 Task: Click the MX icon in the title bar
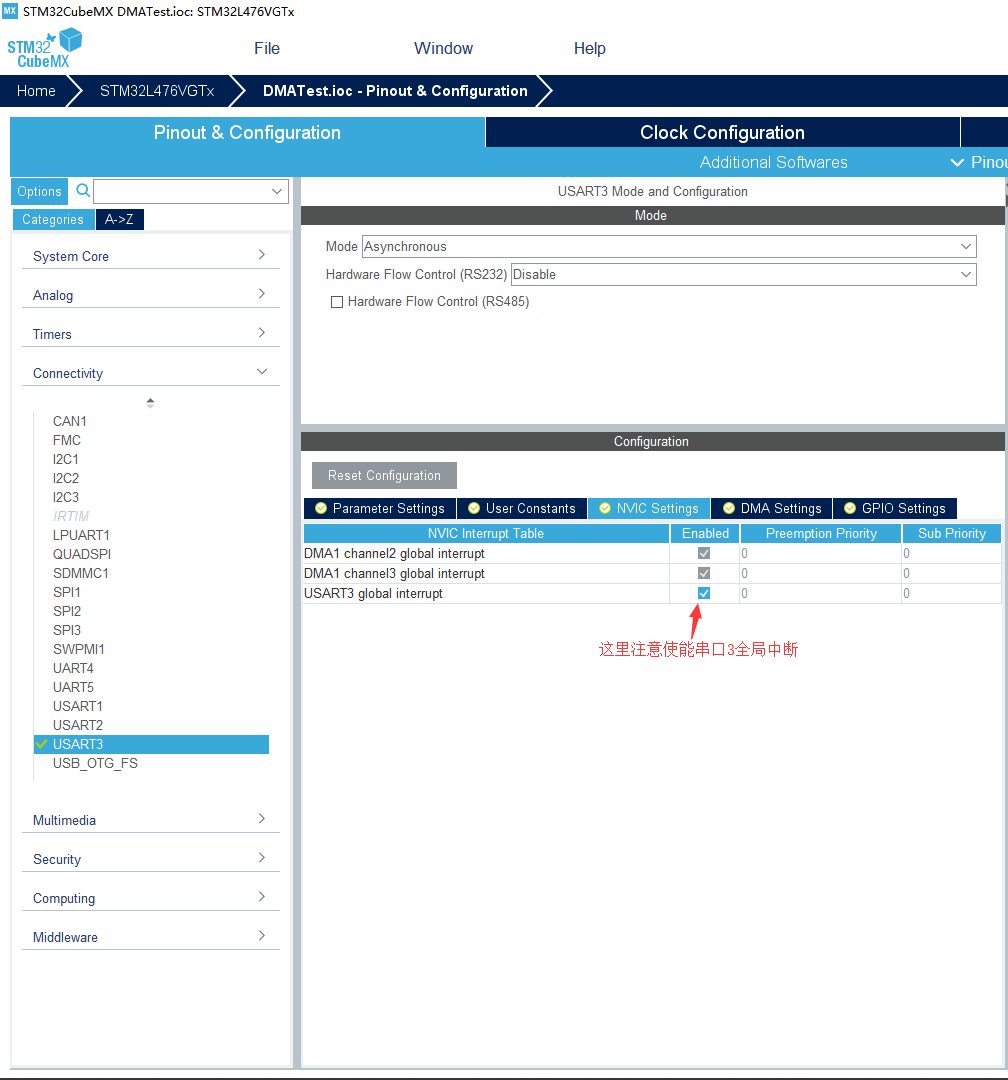pos(10,10)
